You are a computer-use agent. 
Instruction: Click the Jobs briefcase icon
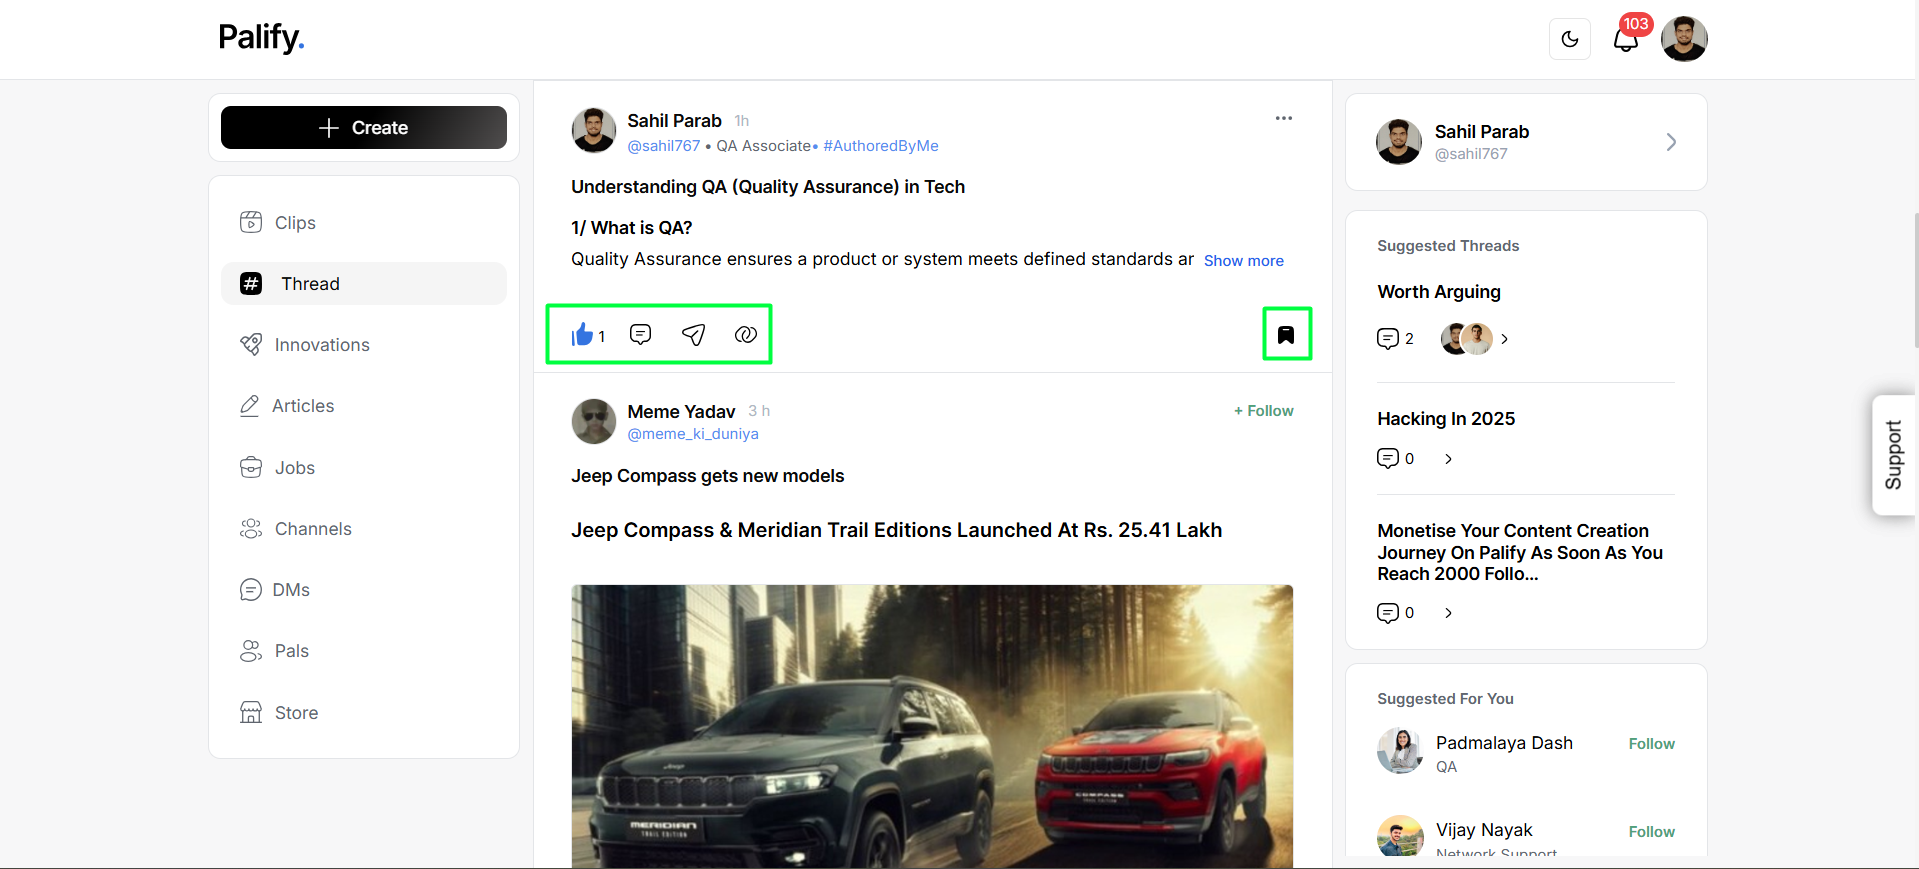click(251, 468)
